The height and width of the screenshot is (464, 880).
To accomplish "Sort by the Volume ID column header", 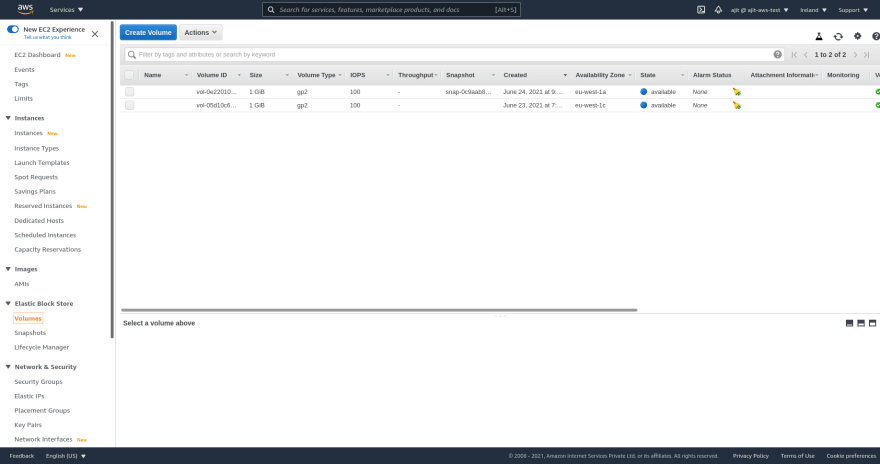I will [x=212, y=75].
